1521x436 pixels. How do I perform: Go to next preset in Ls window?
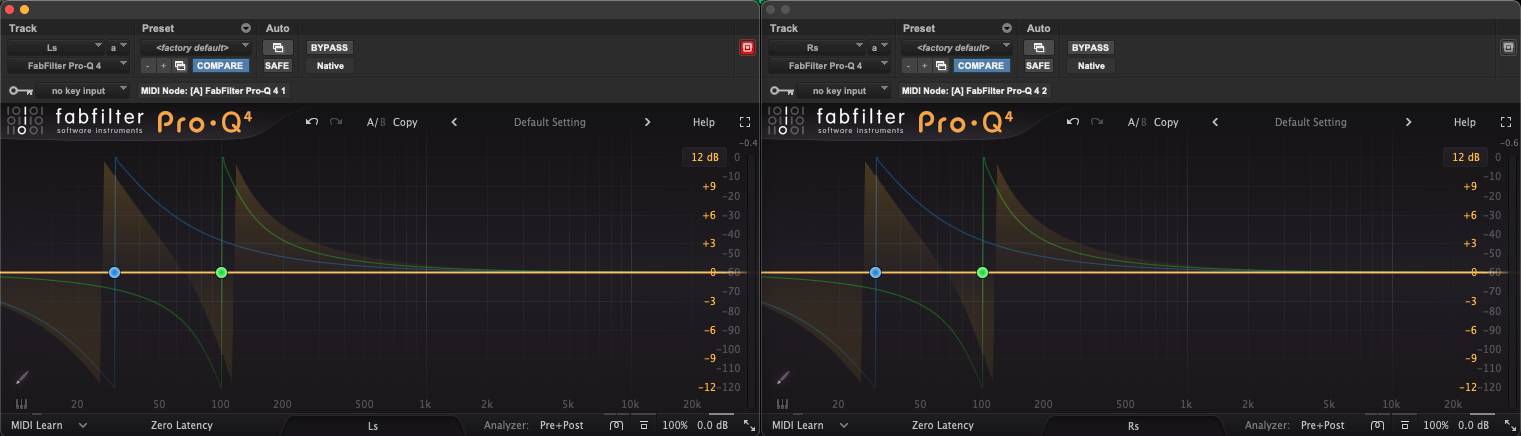(x=647, y=122)
